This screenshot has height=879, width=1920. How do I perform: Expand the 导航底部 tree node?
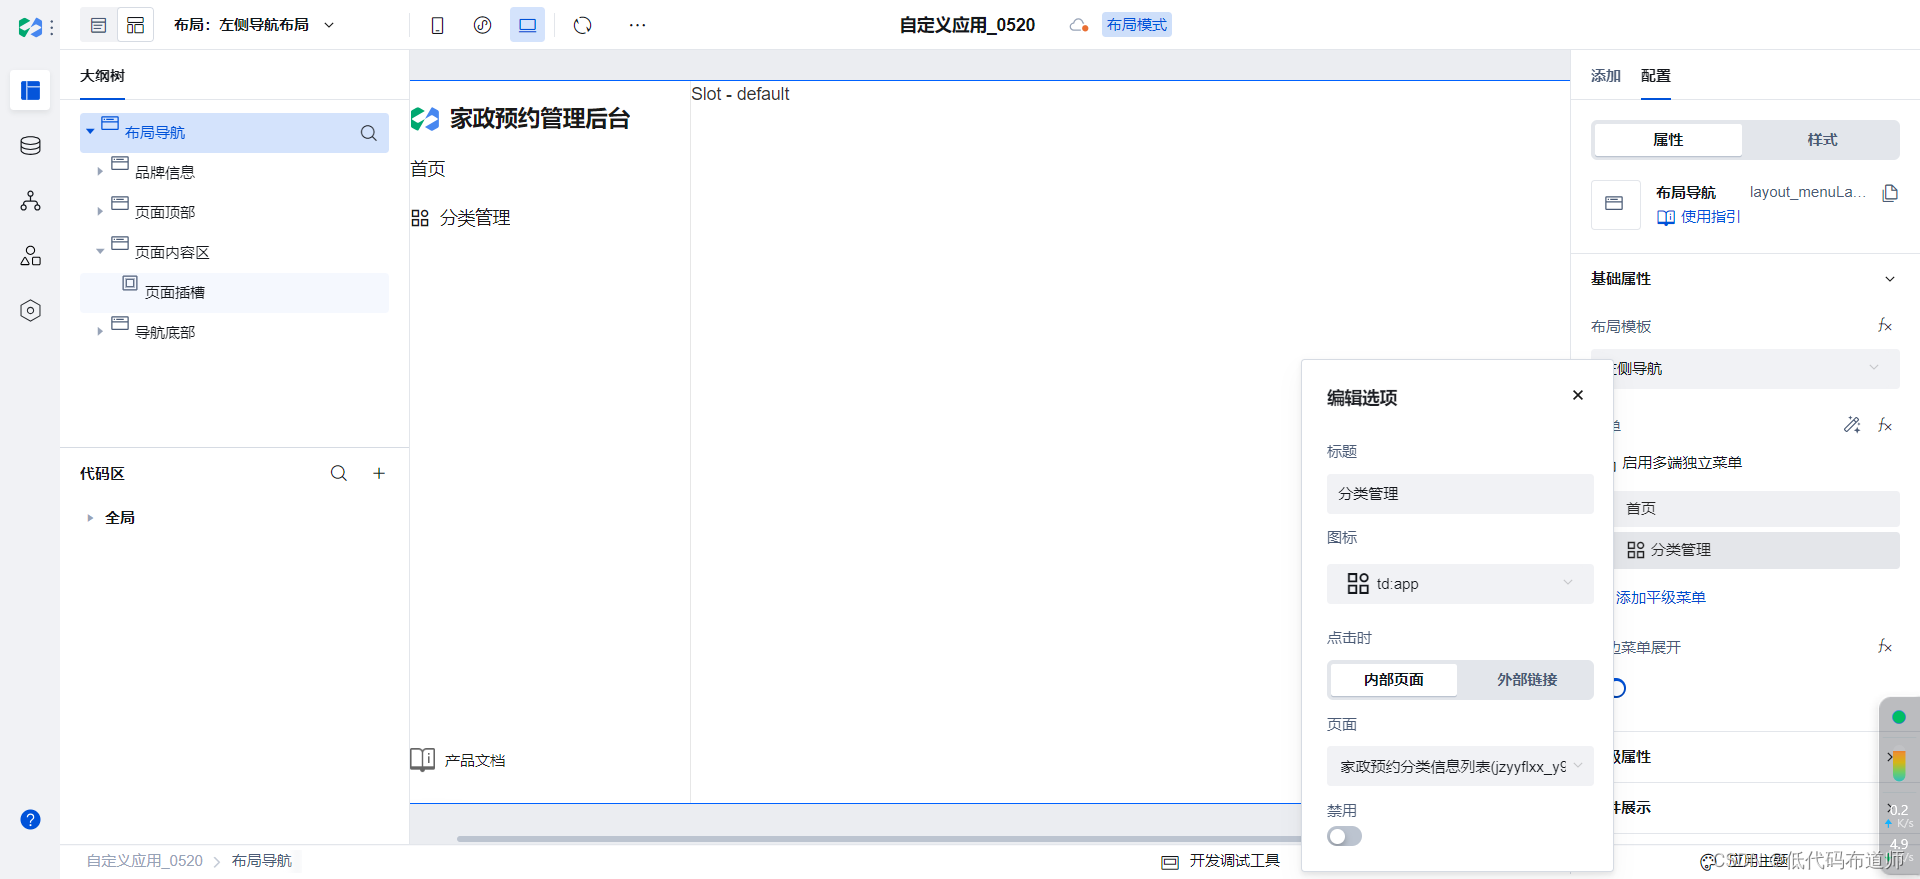100,332
